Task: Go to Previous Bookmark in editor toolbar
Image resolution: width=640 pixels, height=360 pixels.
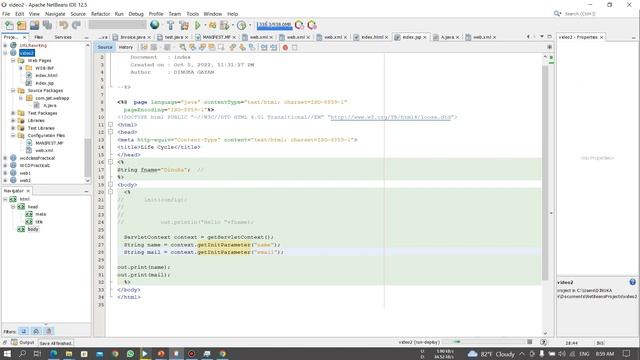Action: (x=233, y=47)
